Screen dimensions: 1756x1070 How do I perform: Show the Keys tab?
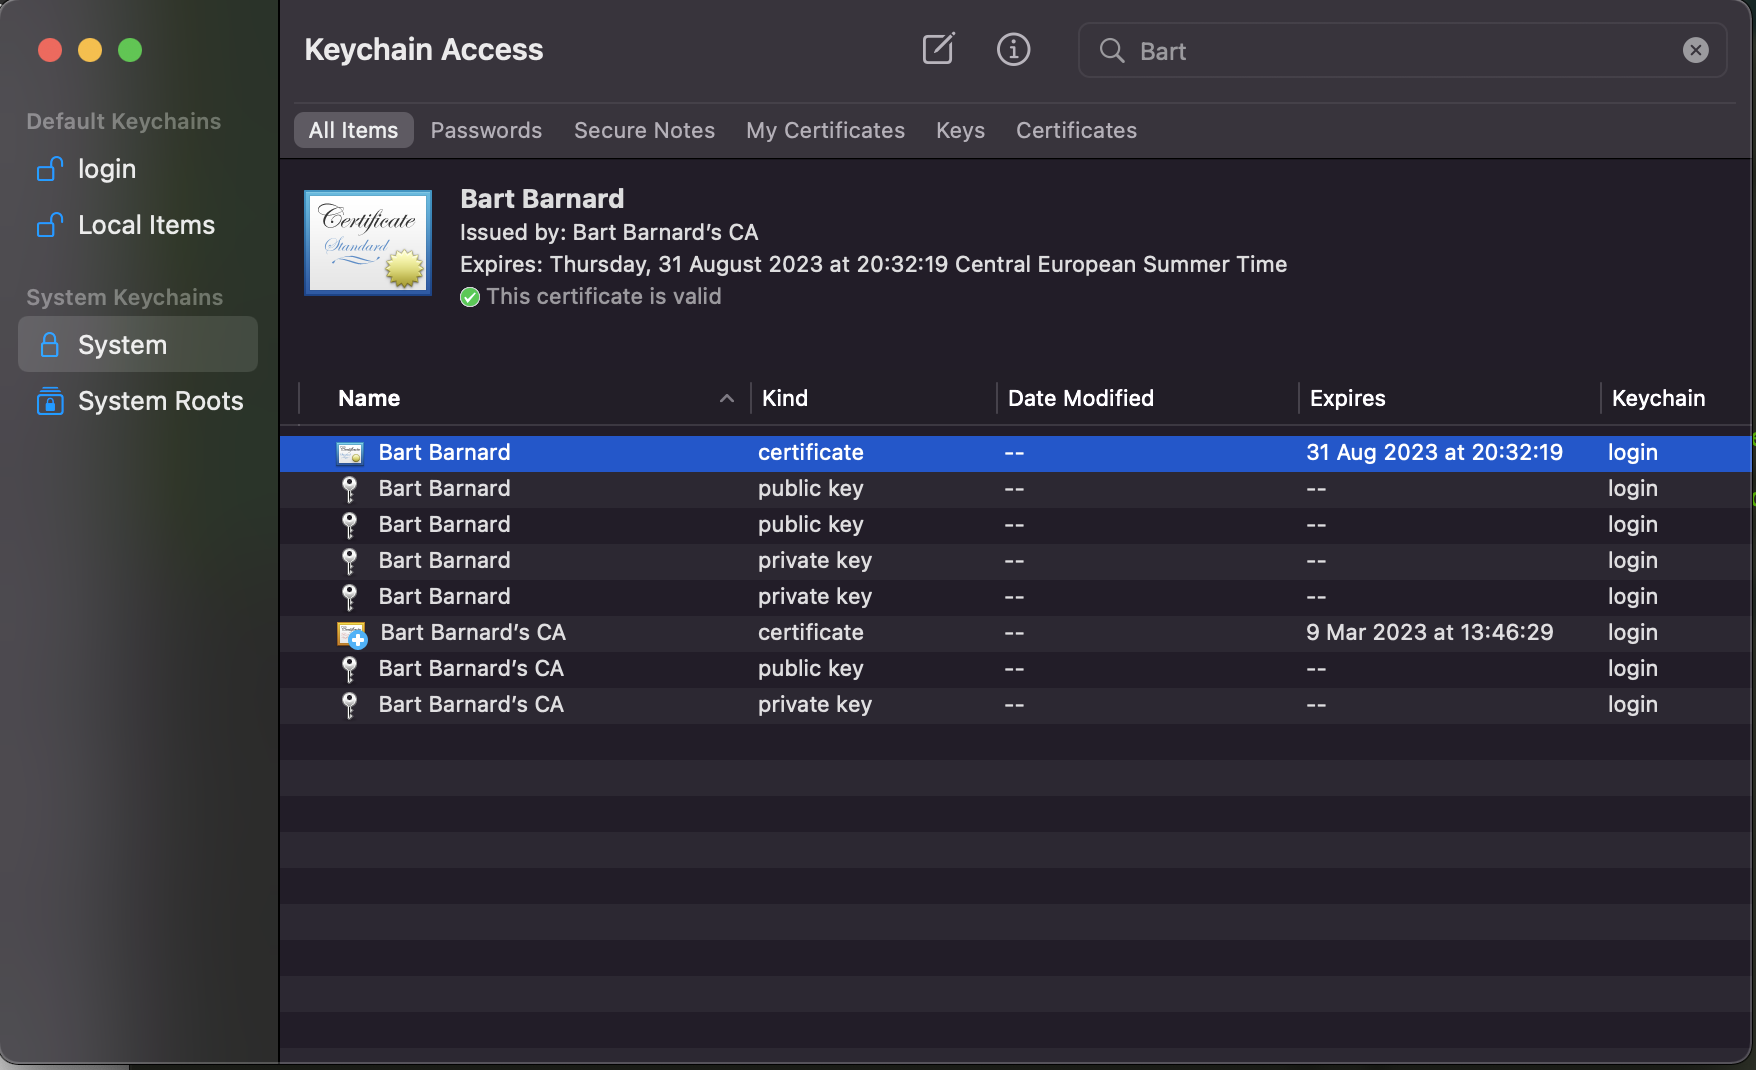(960, 130)
